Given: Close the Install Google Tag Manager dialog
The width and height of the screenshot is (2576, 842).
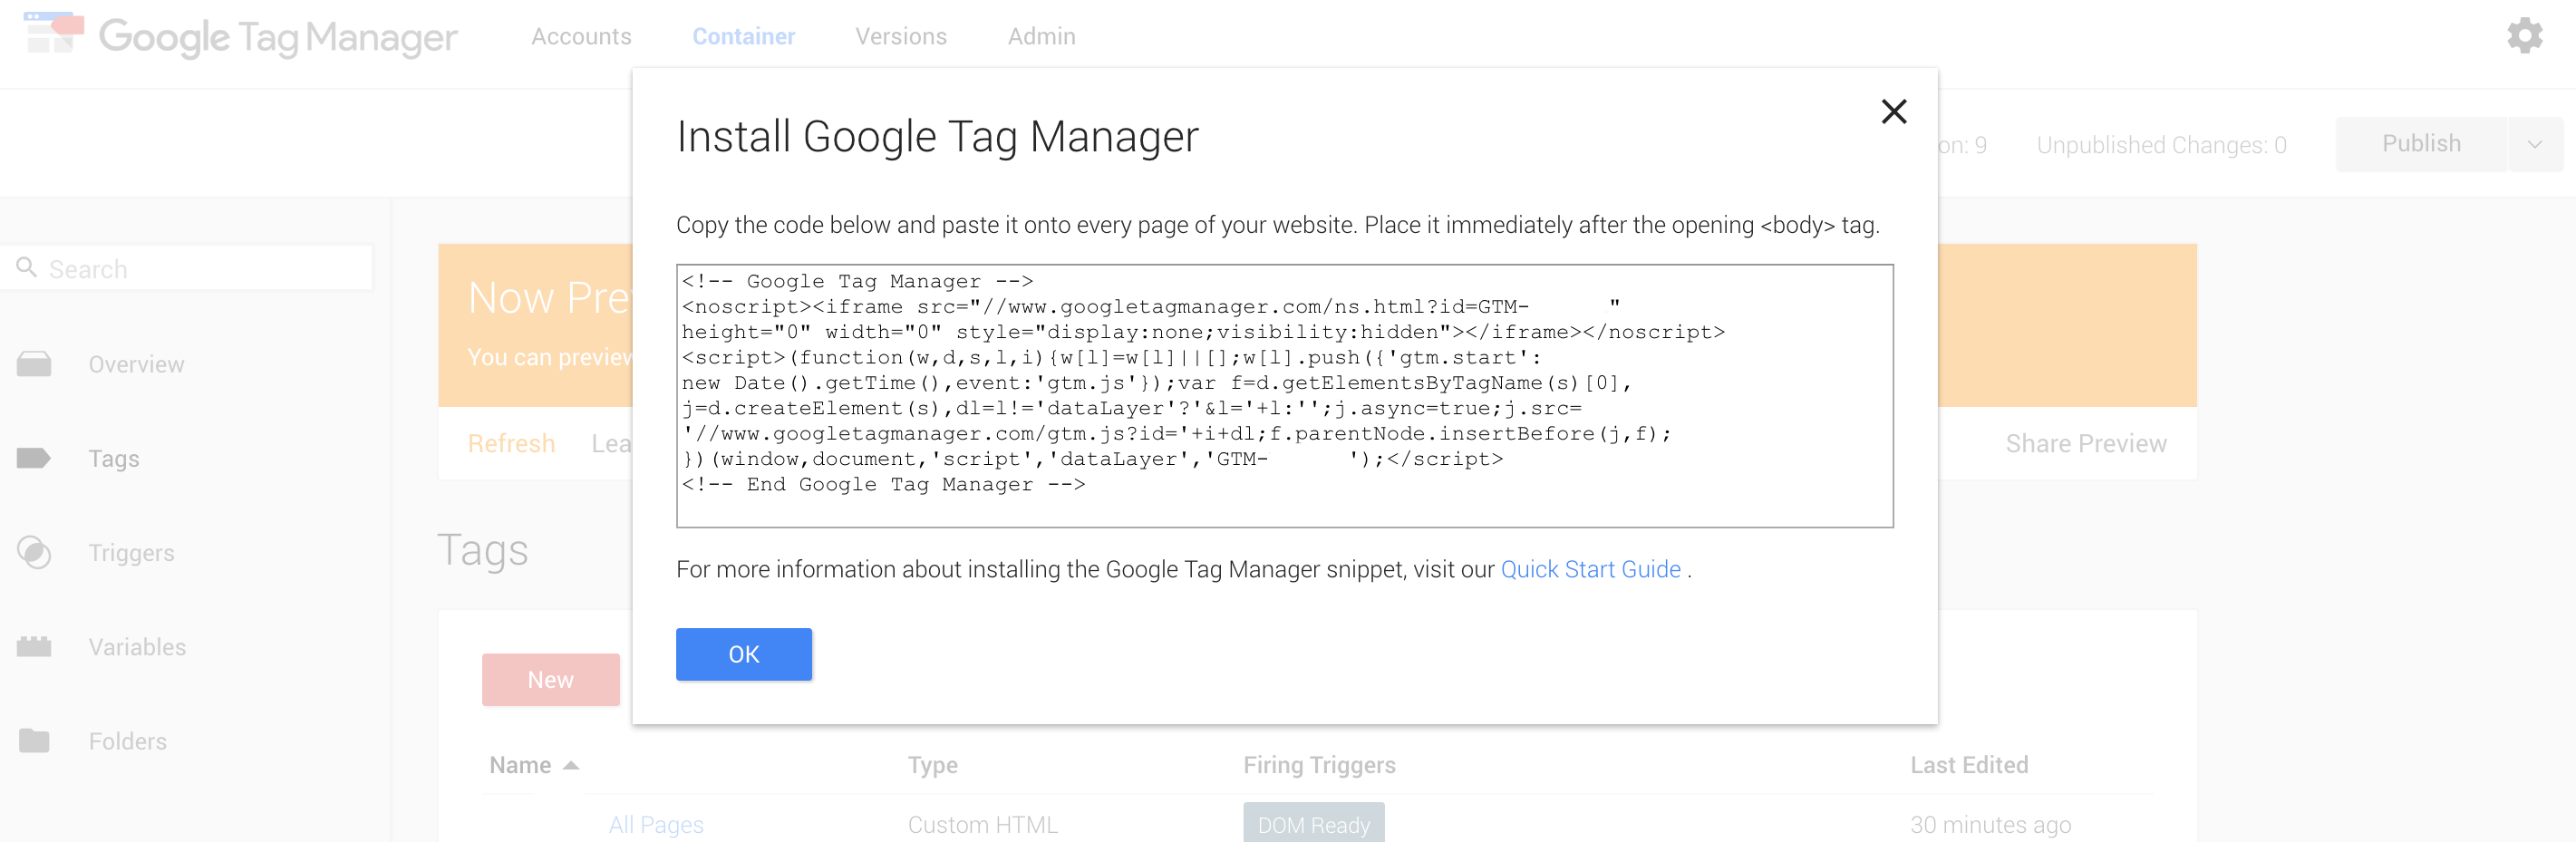Looking at the screenshot, I should tap(1893, 111).
